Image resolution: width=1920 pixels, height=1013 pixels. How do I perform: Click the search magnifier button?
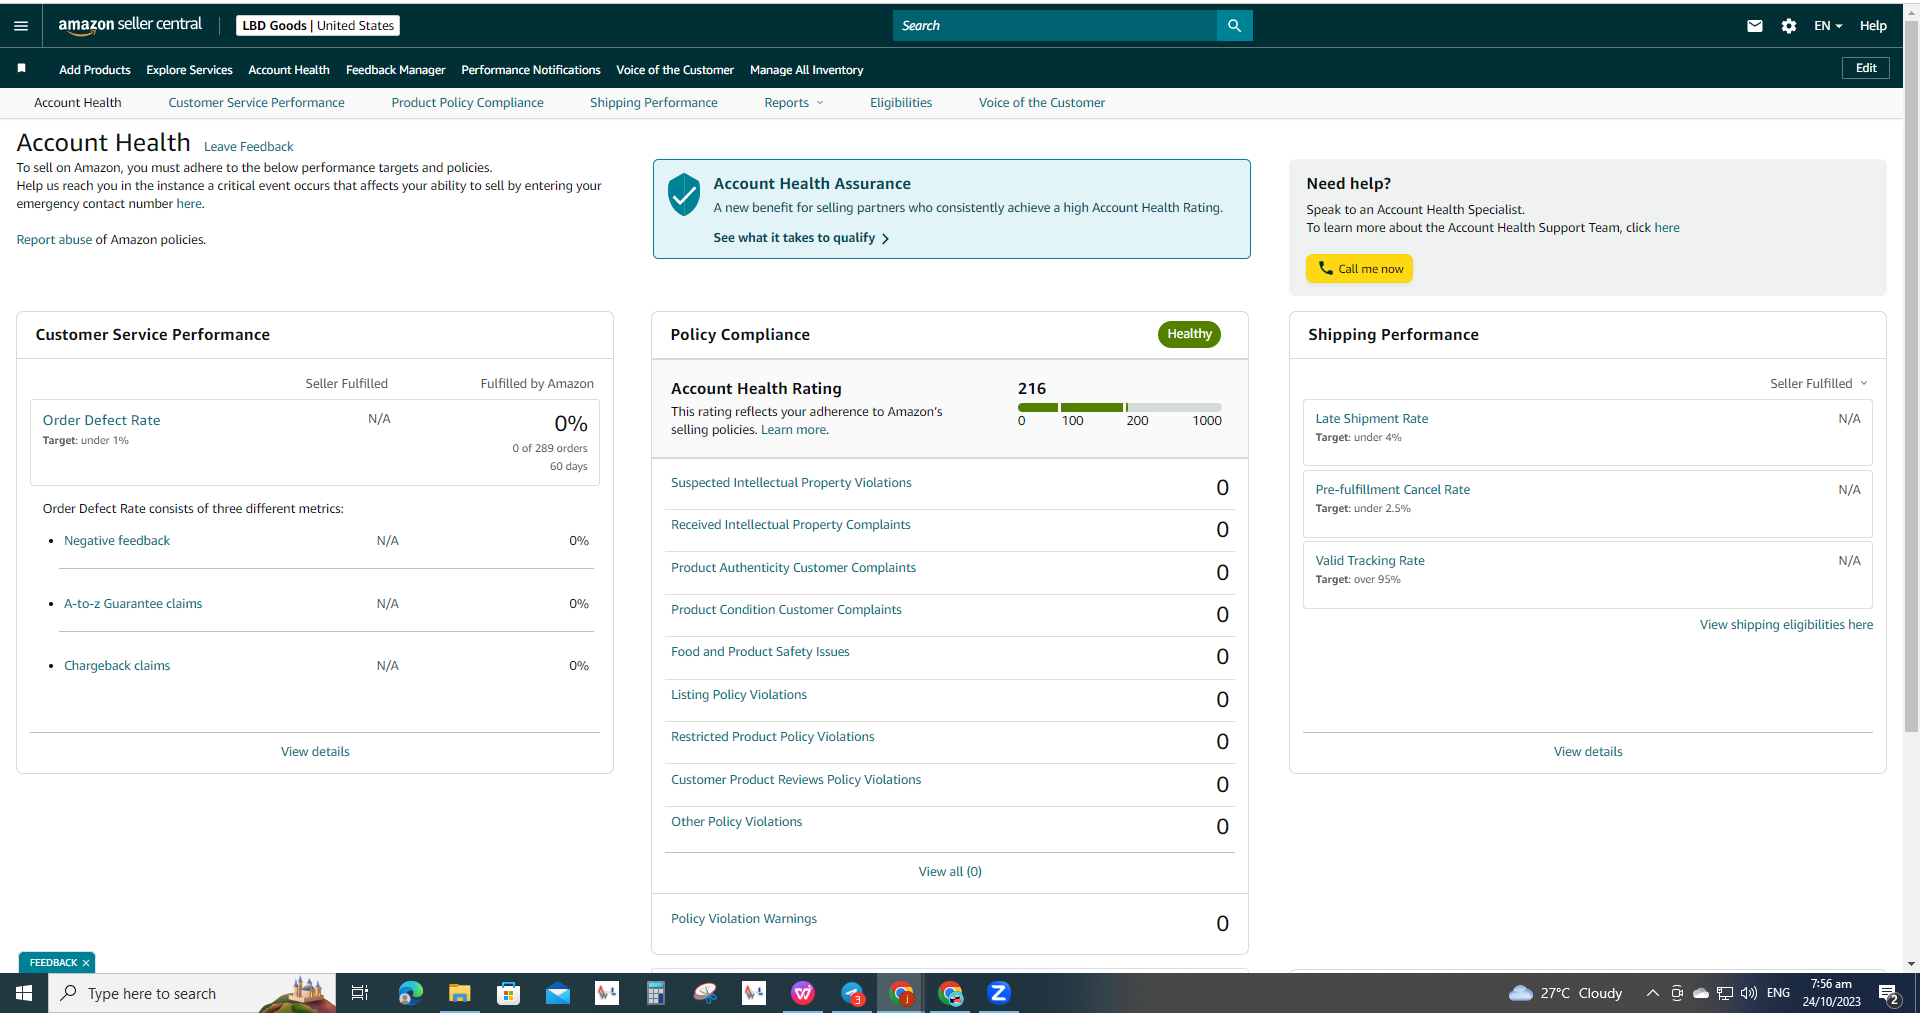point(1234,26)
